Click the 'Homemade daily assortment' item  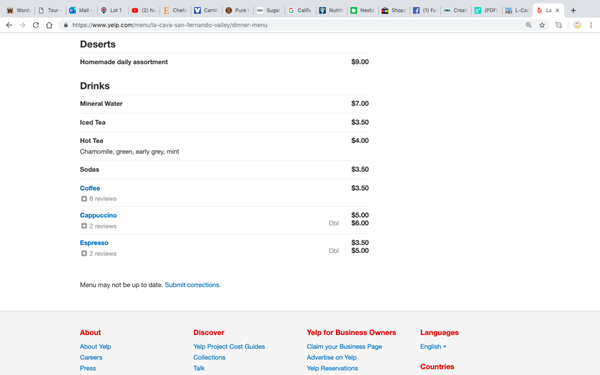coord(124,62)
